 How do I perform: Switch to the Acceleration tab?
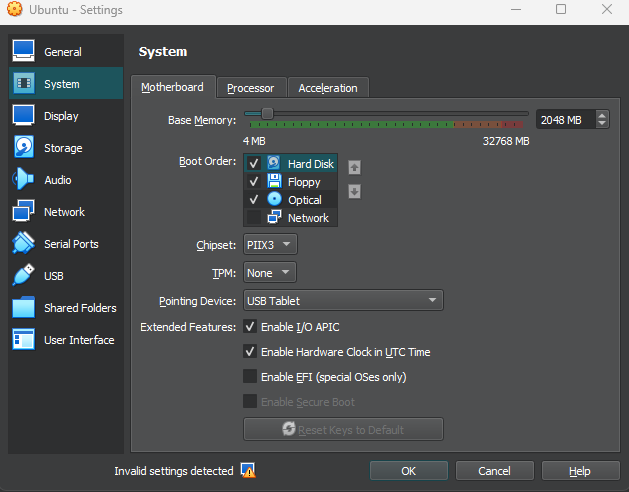(x=327, y=88)
